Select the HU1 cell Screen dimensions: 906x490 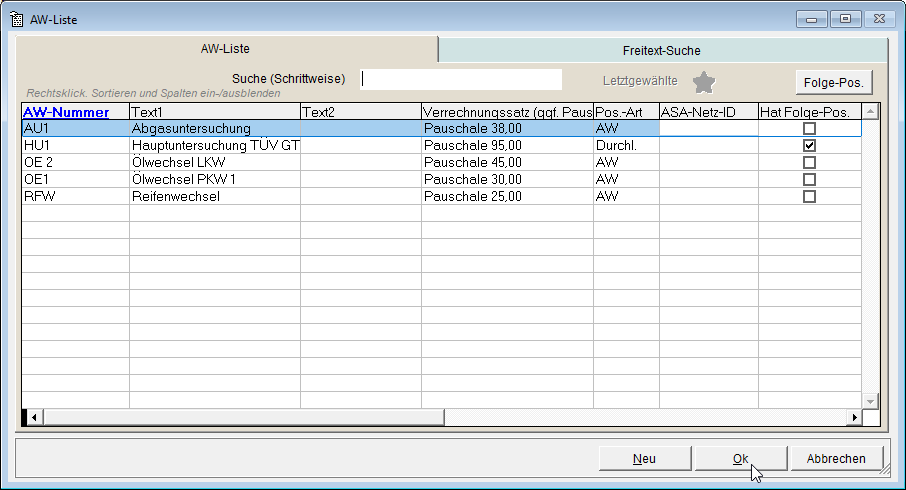76,146
